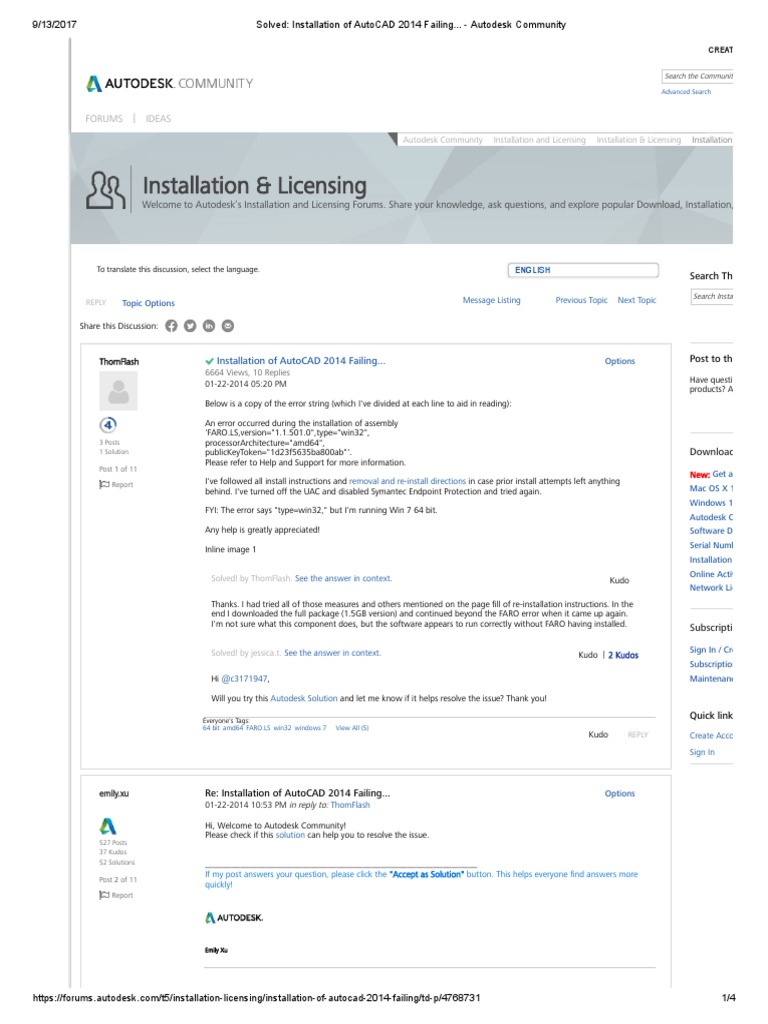Open emily.xu user profile name
Image resolution: width=768 pixels, height=1024 pixels.
click(x=114, y=793)
